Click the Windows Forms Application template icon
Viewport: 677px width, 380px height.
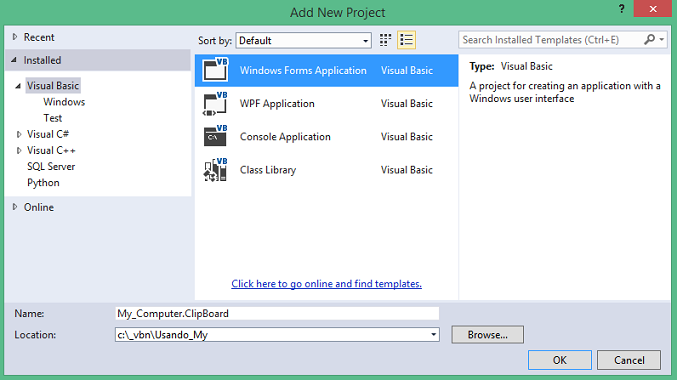[215, 70]
